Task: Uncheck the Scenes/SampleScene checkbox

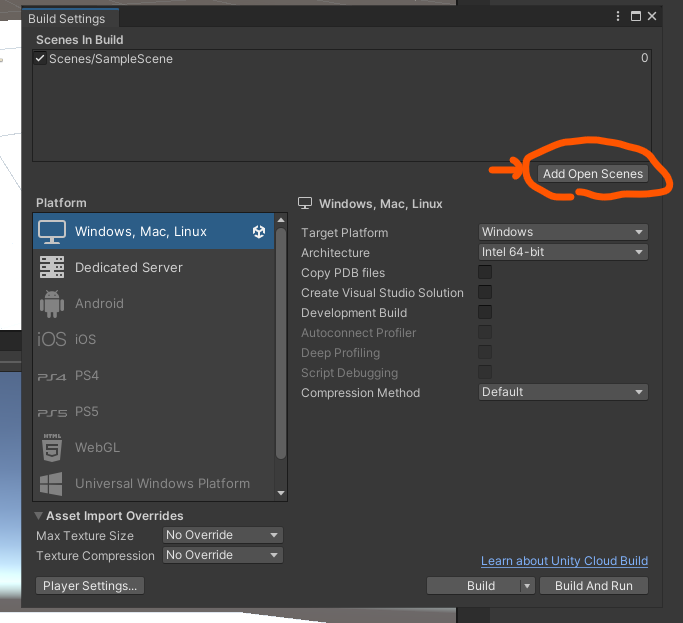Action: pyautogui.click(x=40, y=58)
